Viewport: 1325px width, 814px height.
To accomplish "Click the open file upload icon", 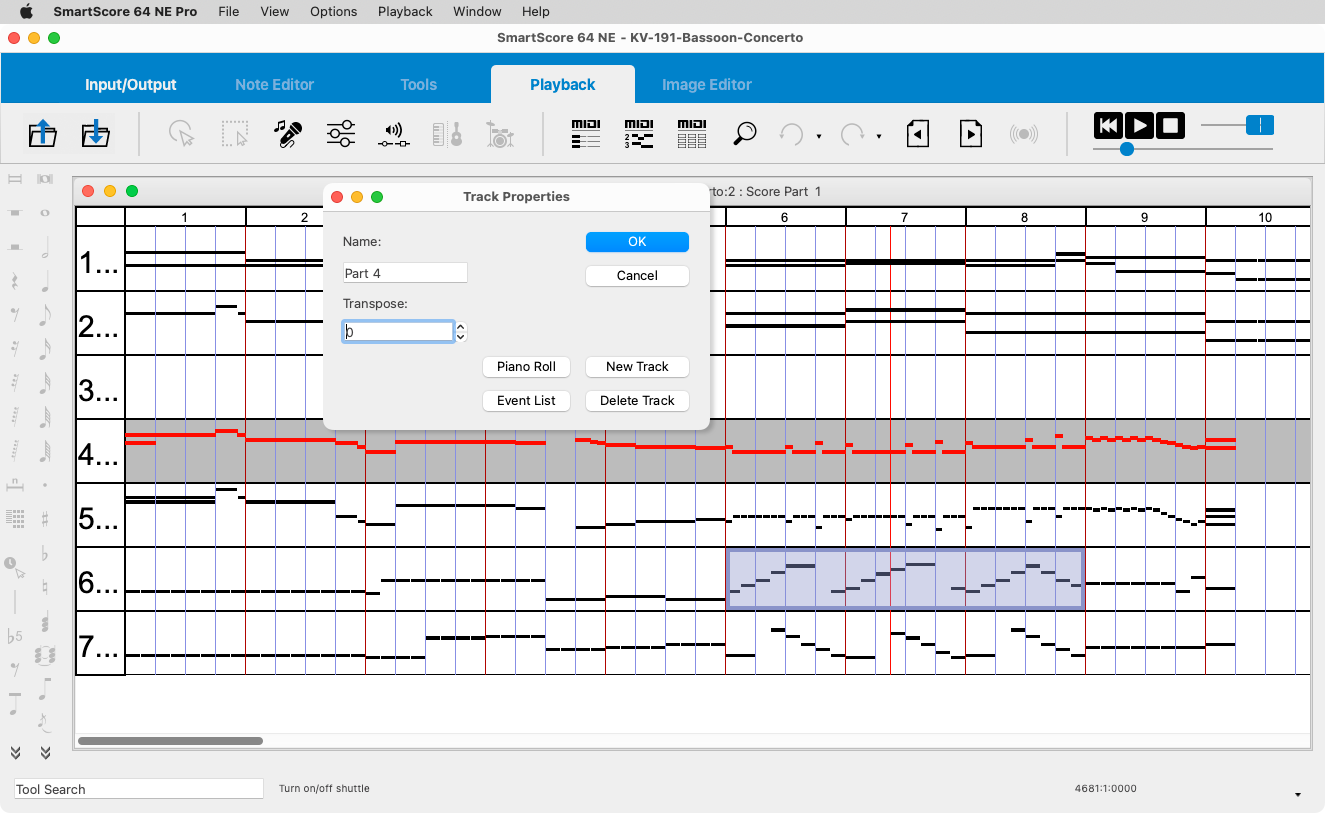I will tap(42, 133).
